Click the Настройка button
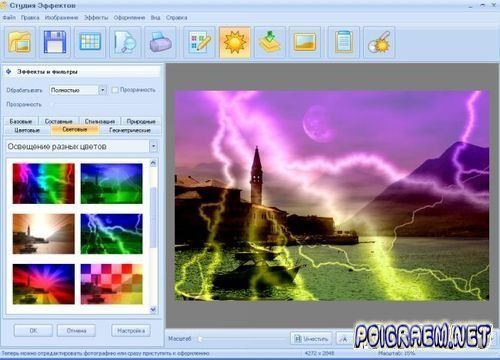 (131, 331)
